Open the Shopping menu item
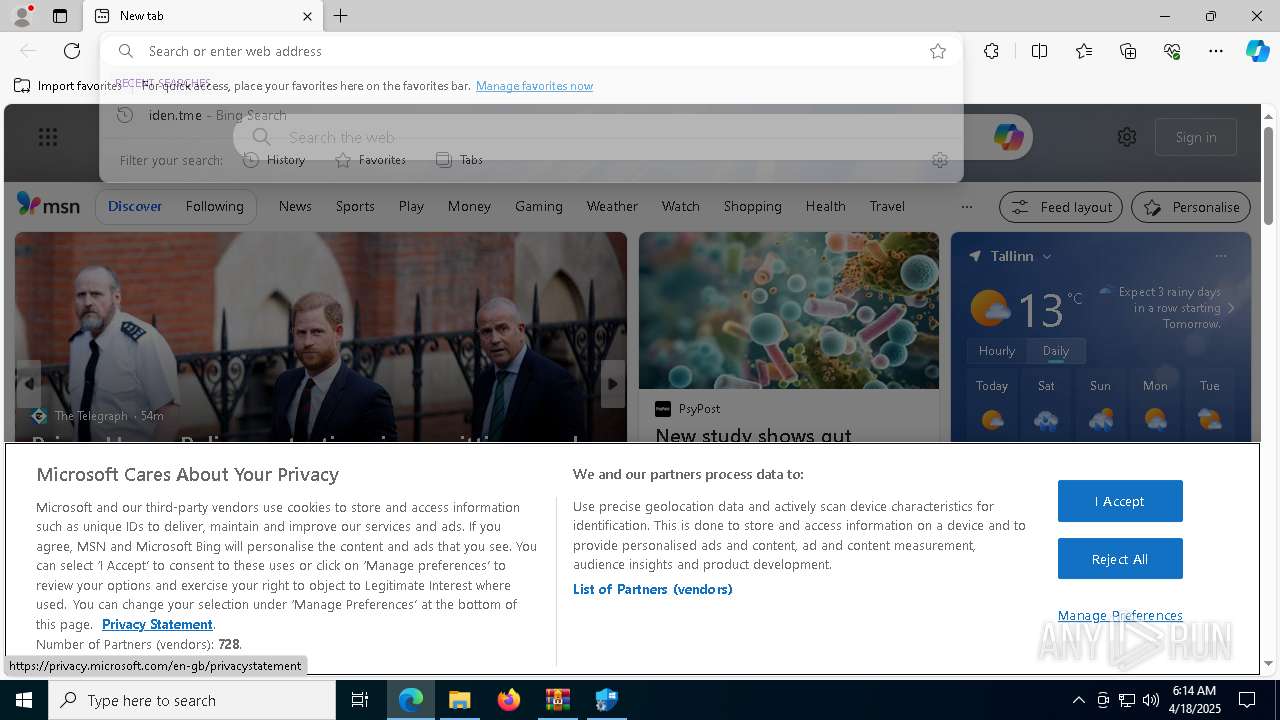The height and width of the screenshot is (720, 1280). pos(752,206)
